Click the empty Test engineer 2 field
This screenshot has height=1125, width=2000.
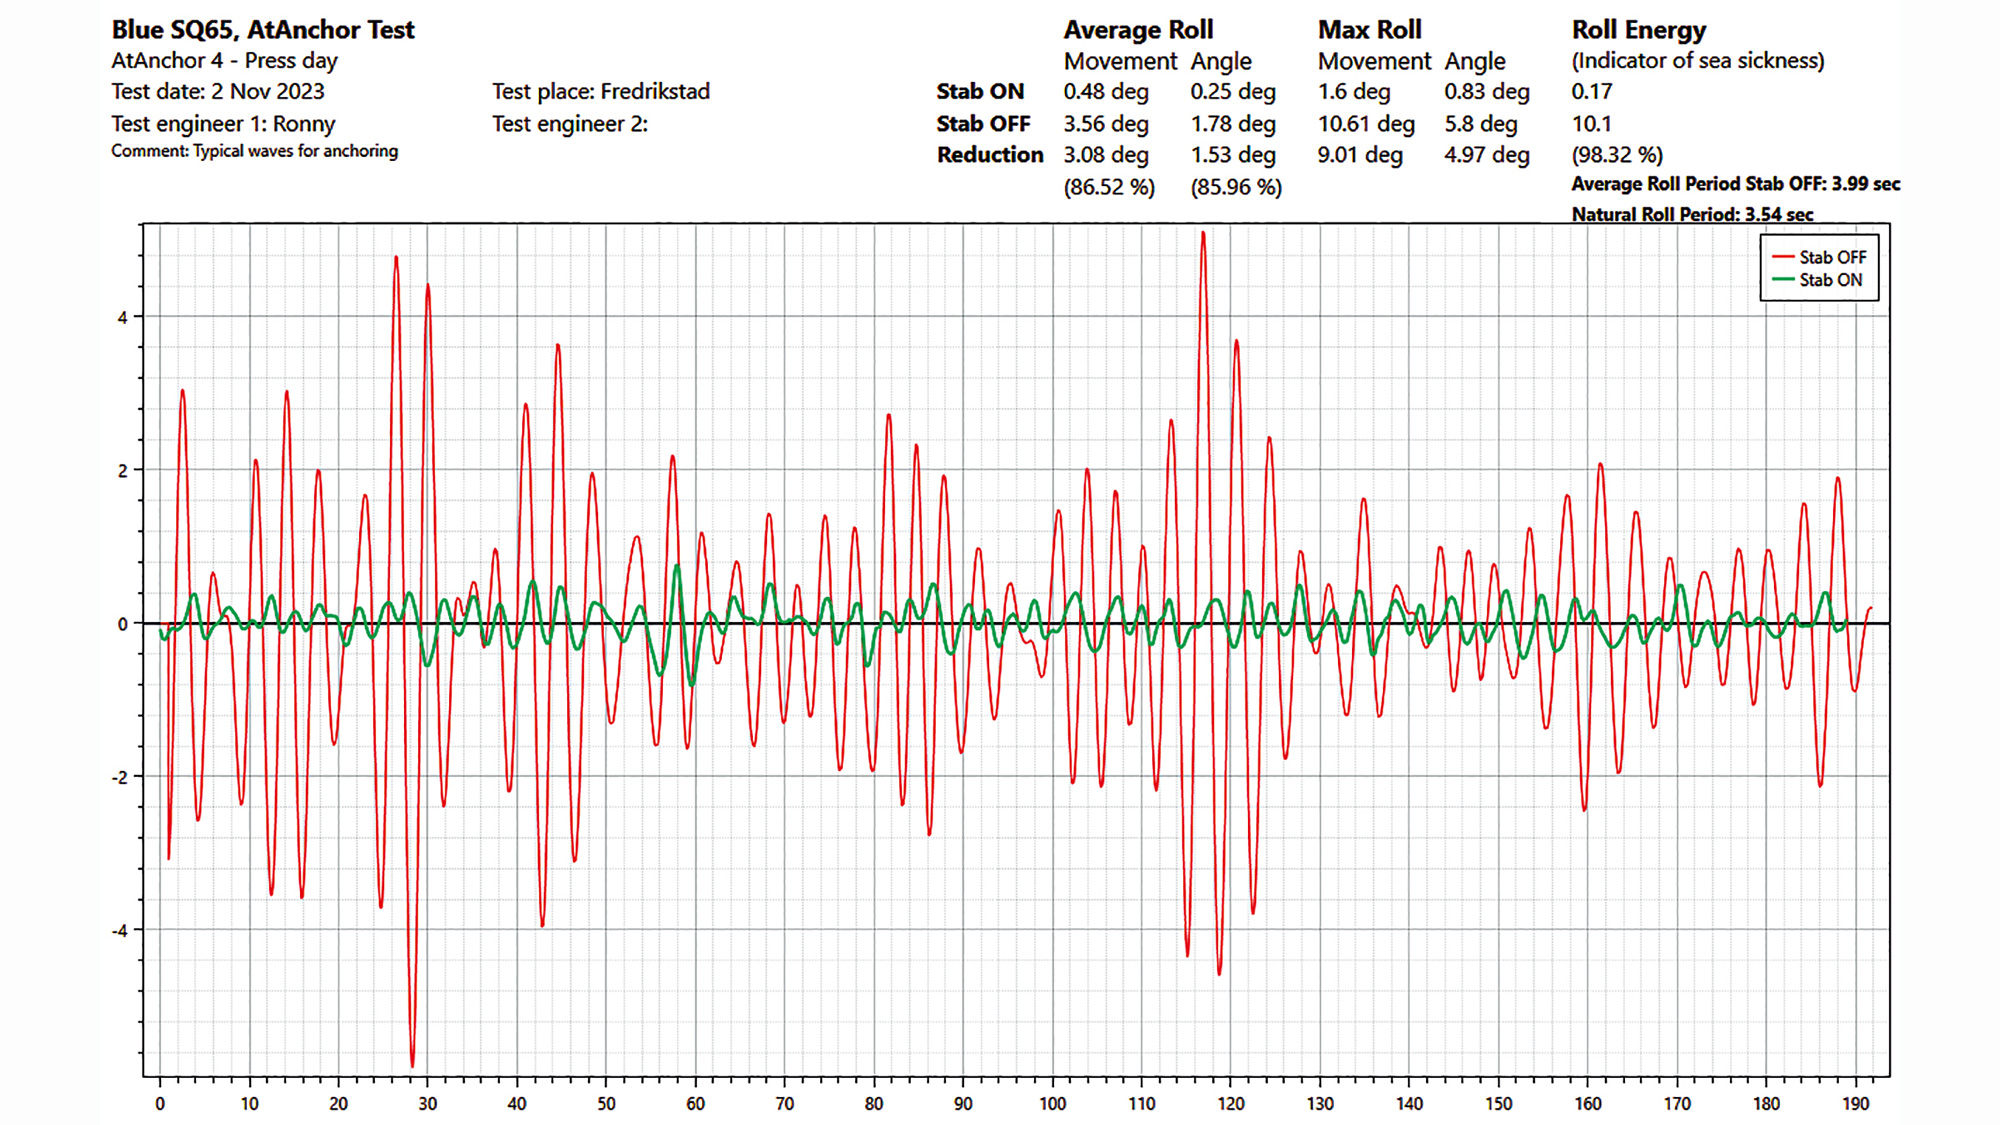[570, 124]
